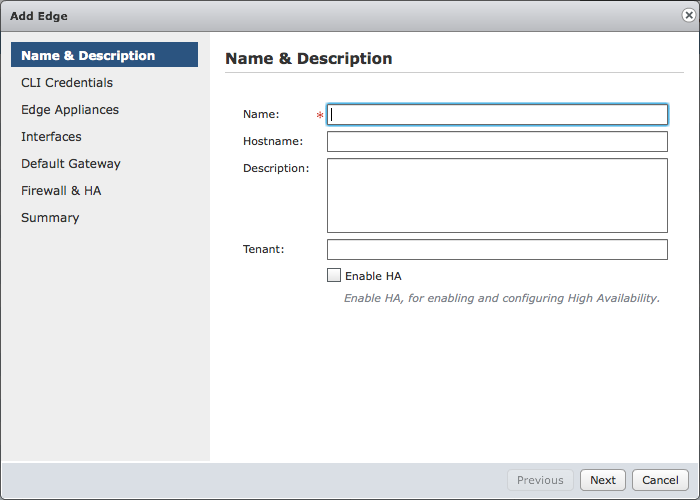Jump to the Firewall & HA step
The width and height of the screenshot is (700, 500).
click(x=61, y=191)
